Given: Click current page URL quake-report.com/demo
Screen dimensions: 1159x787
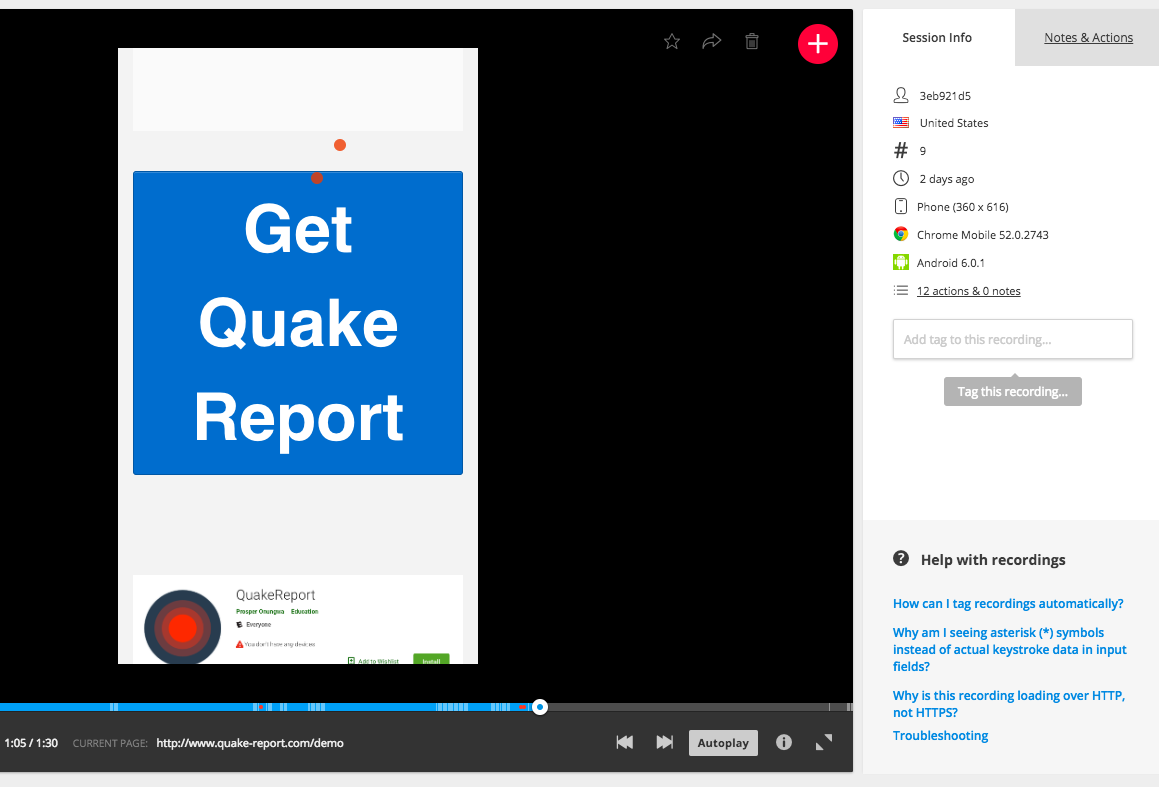Looking at the screenshot, I should click(x=250, y=743).
